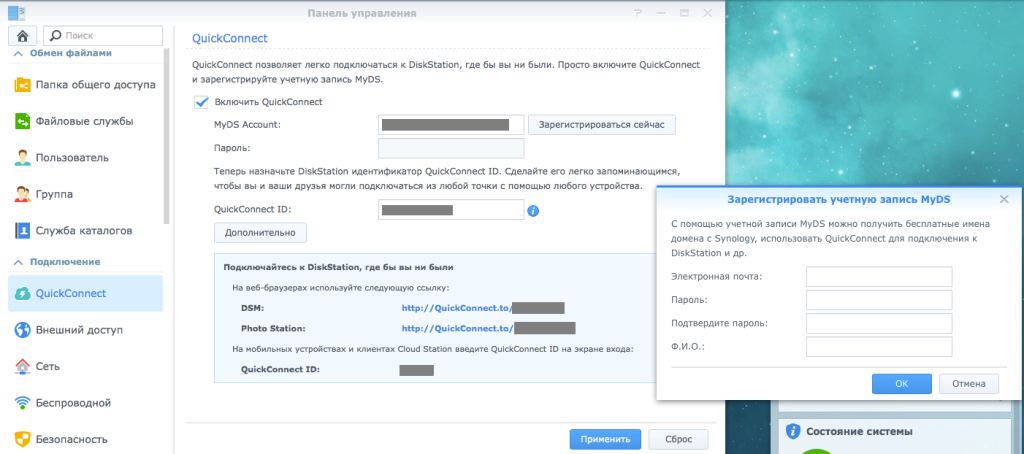Click the MyDS Account input field

pos(451,125)
